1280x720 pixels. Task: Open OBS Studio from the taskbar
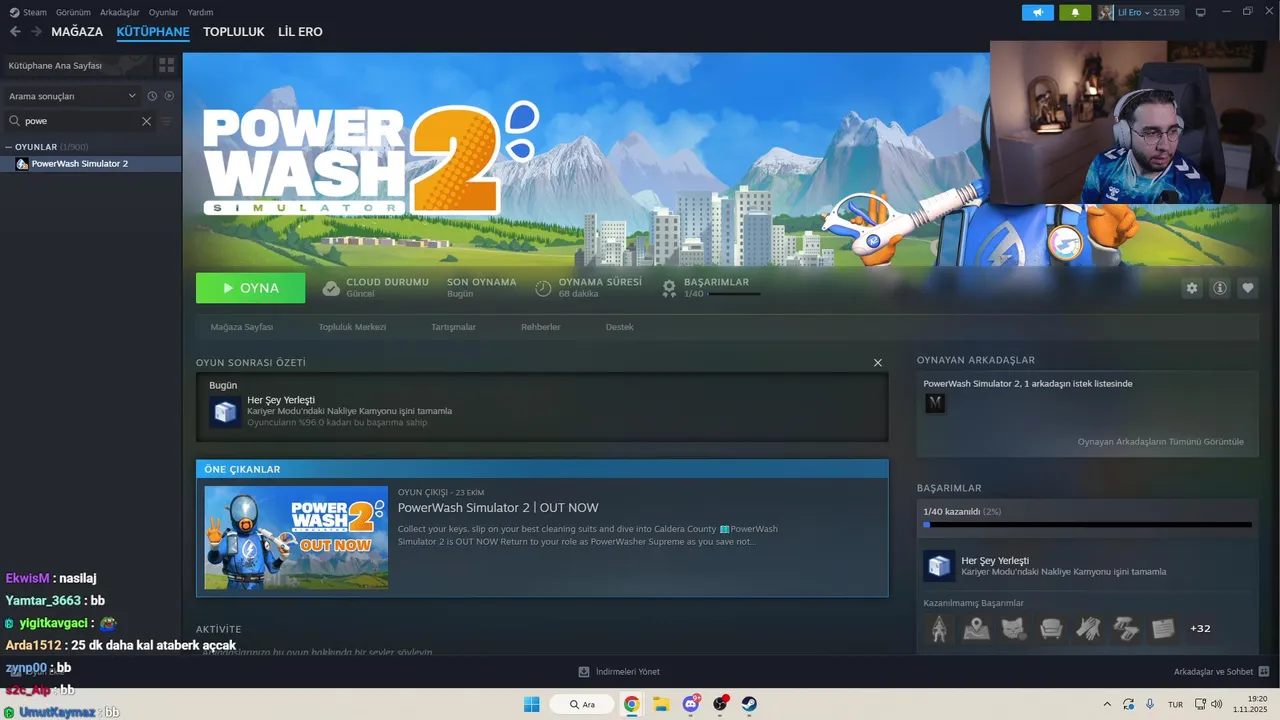[720, 704]
